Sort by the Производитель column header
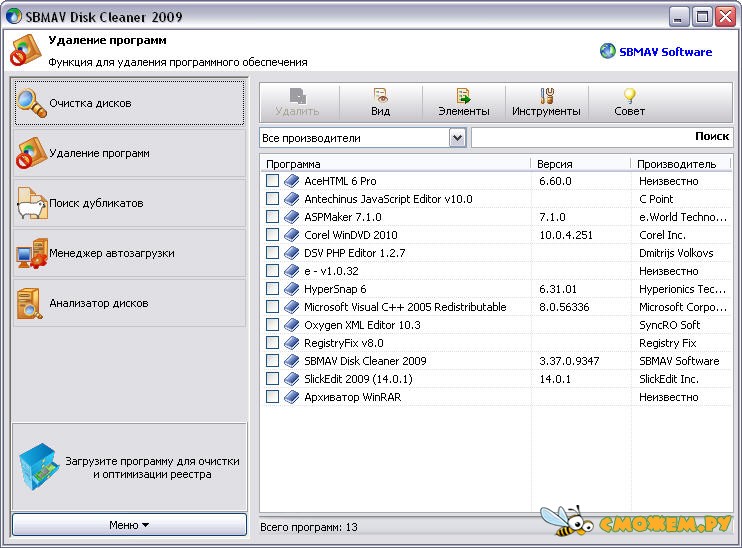Viewport: 742px width, 548px height. [680, 164]
